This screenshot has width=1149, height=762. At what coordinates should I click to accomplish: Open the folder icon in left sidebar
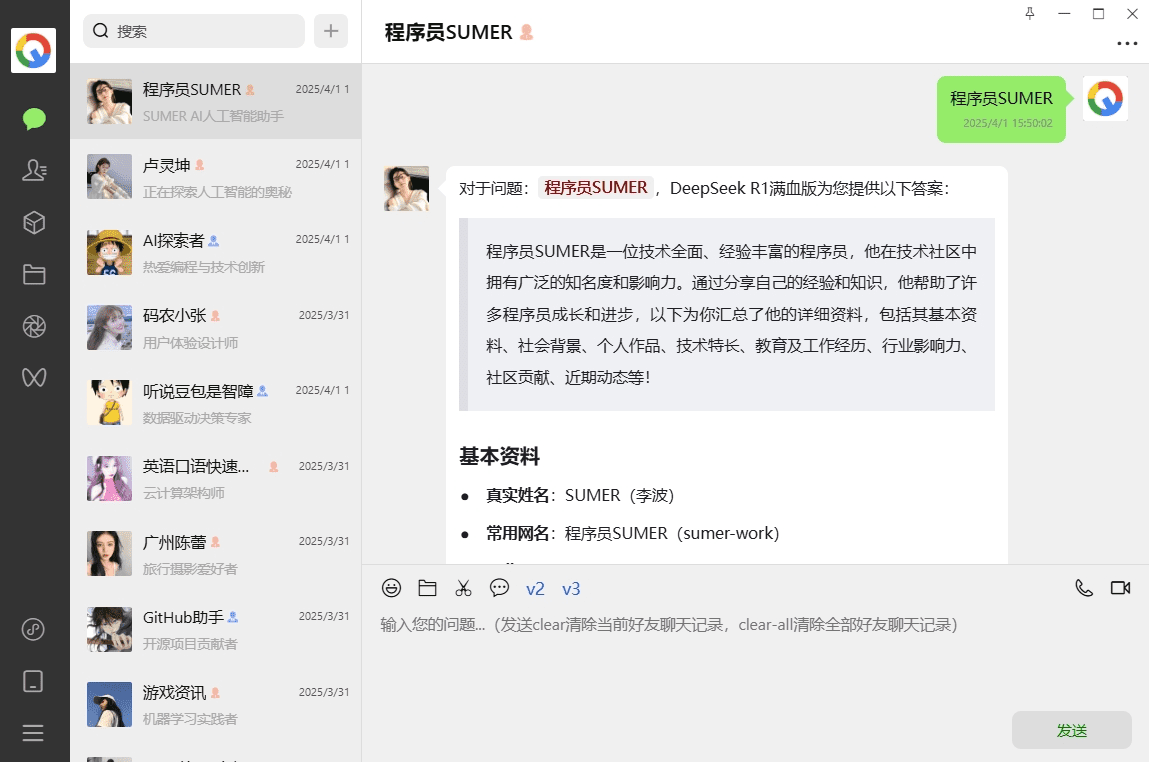point(34,275)
